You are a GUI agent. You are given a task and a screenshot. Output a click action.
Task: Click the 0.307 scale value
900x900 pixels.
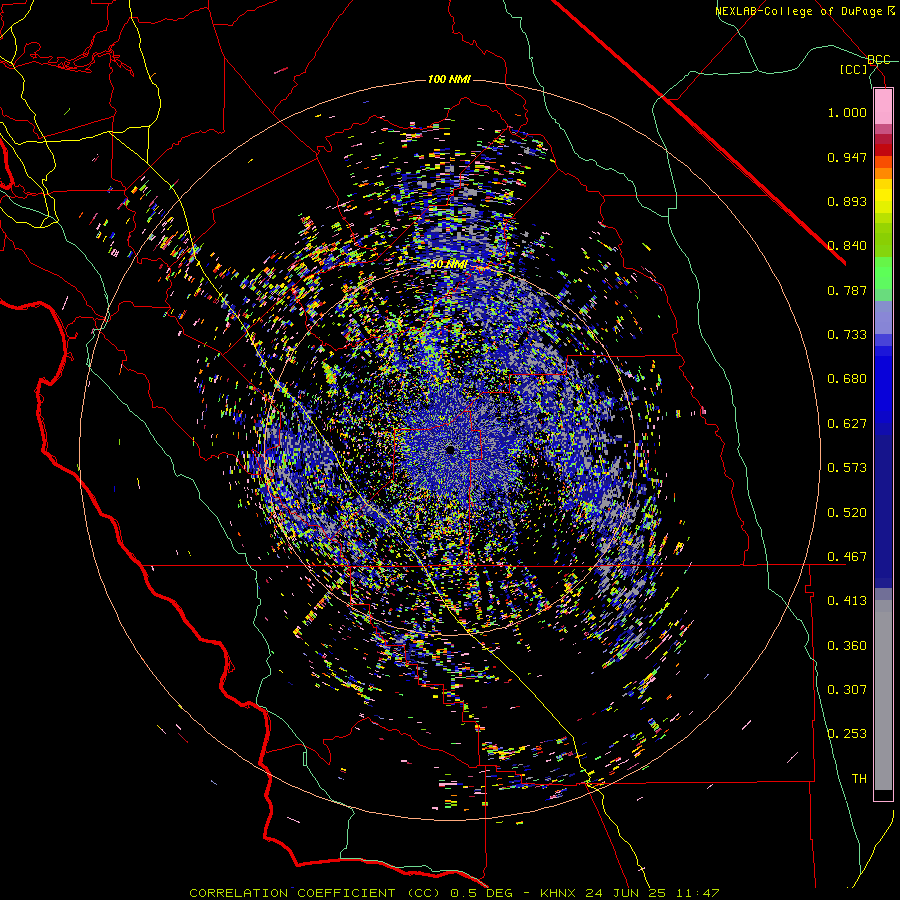pos(847,690)
